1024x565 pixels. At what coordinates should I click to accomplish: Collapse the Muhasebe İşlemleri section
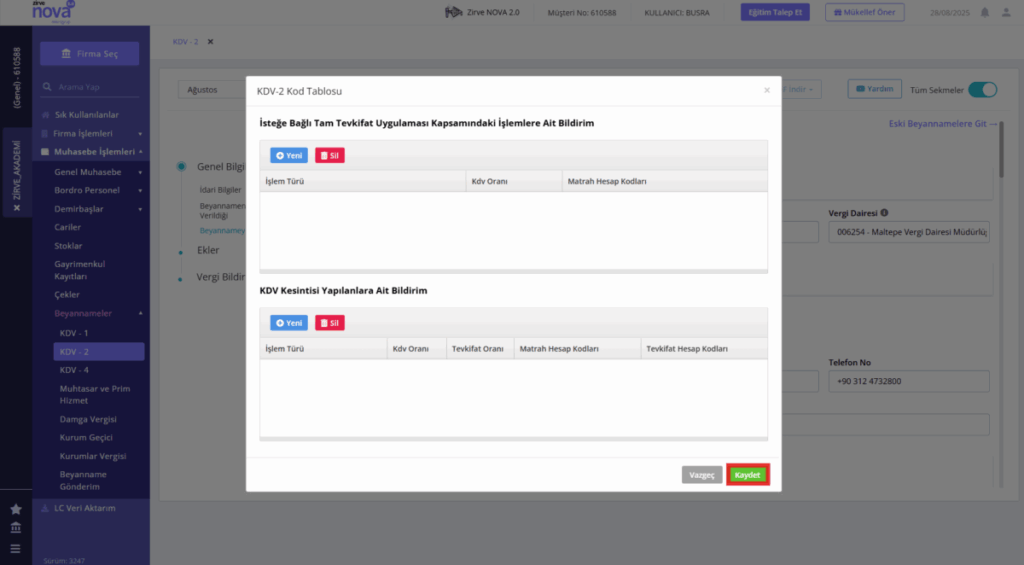(x=91, y=152)
